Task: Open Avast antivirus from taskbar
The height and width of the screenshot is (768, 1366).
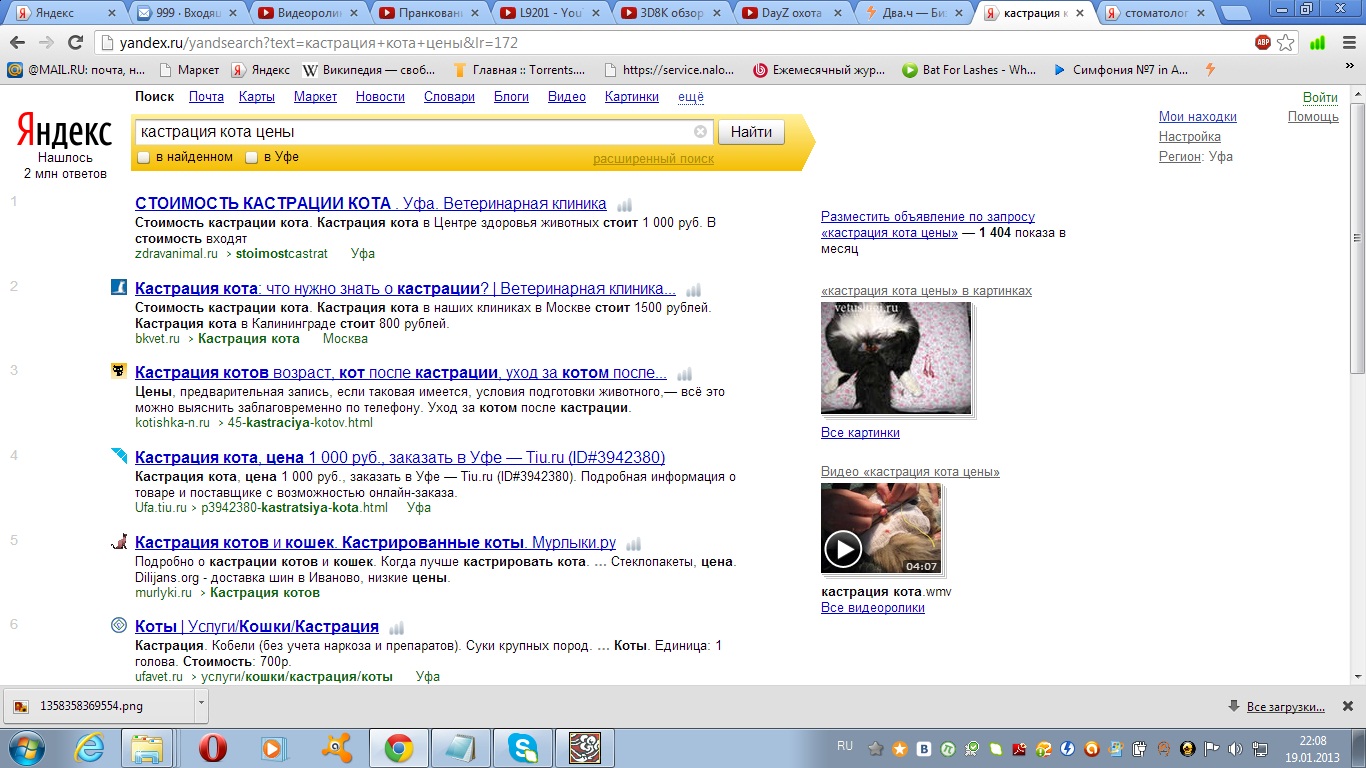Action: point(336,748)
